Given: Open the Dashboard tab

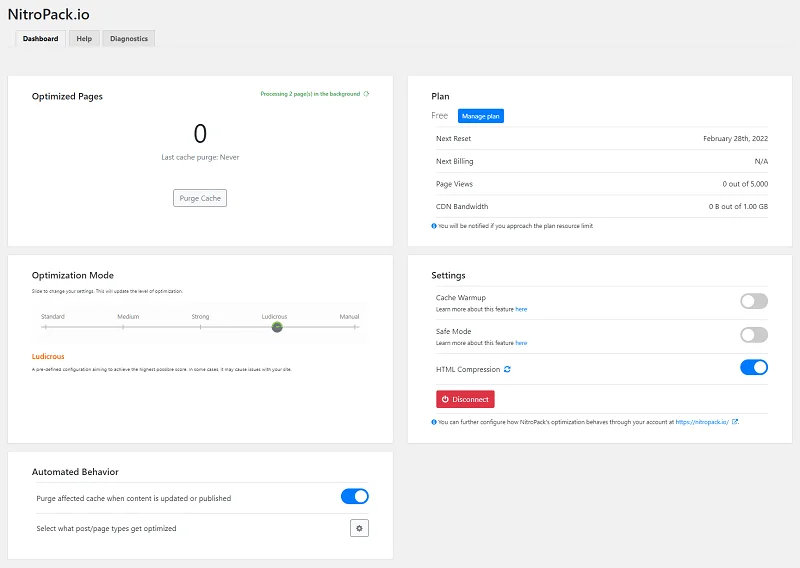Looking at the screenshot, I should click(x=40, y=39).
